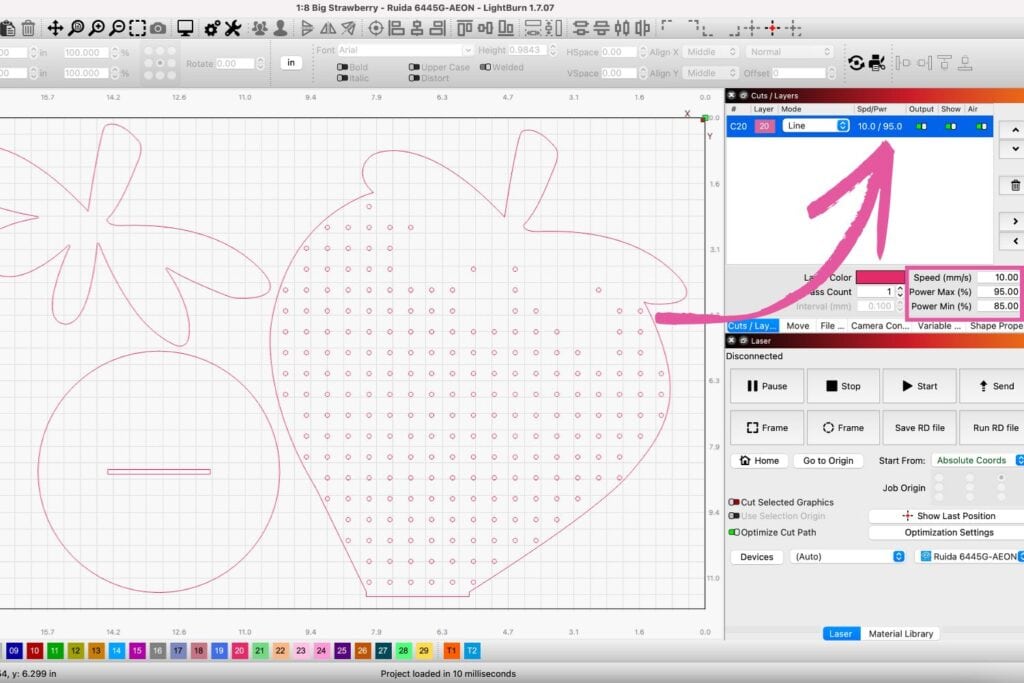Open the Font dropdown showing Arial
This screenshot has width=1024, height=683.
[x=405, y=50]
